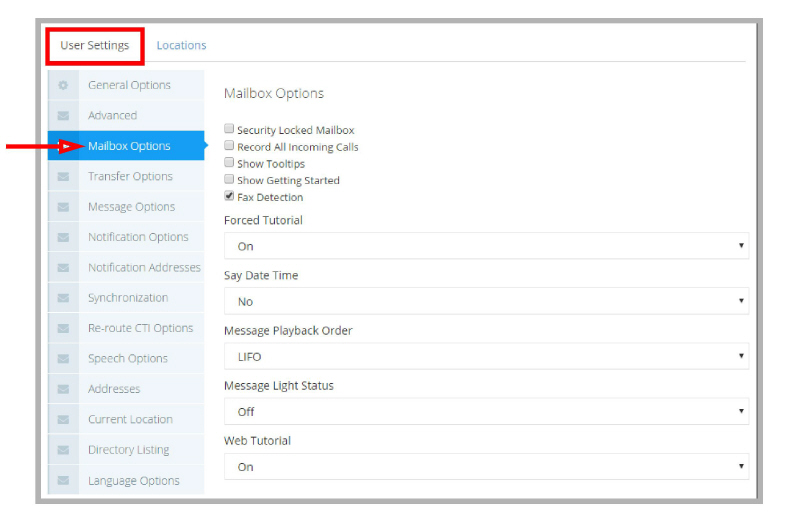Click the envelope icon beside Addresses
This screenshot has height=521, width=798.
point(63,389)
